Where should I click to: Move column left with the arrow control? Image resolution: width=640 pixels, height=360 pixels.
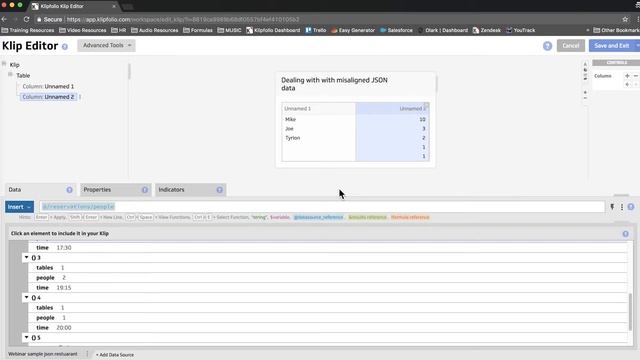[x=627, y=84]
